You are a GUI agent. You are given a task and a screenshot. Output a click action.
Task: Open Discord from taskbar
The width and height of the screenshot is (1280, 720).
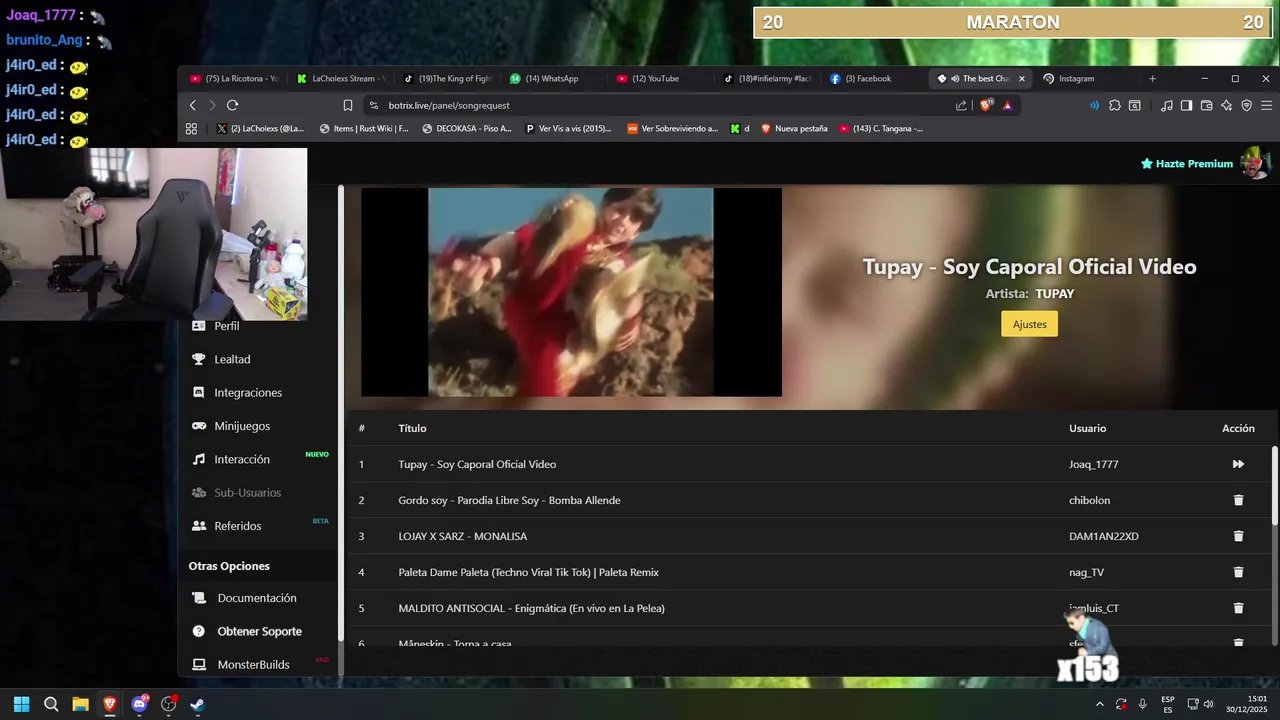(x=140, y=704)
